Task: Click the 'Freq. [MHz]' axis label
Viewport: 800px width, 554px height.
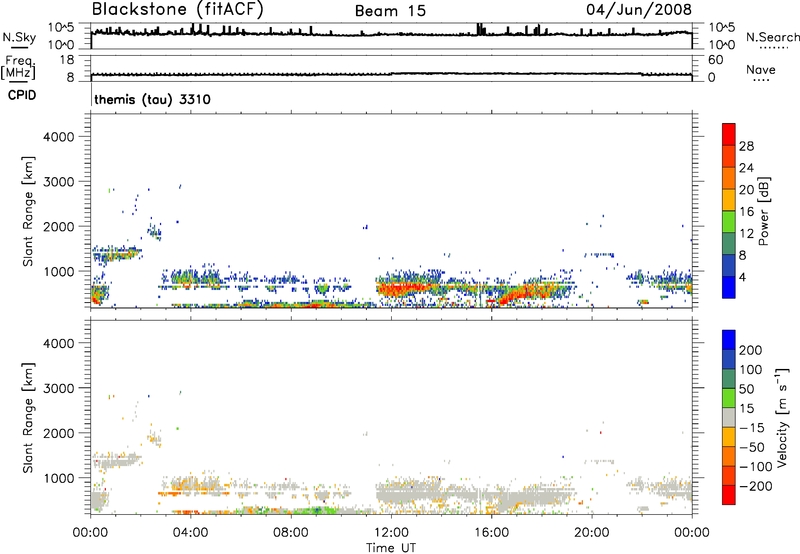Action: [19, 67]
